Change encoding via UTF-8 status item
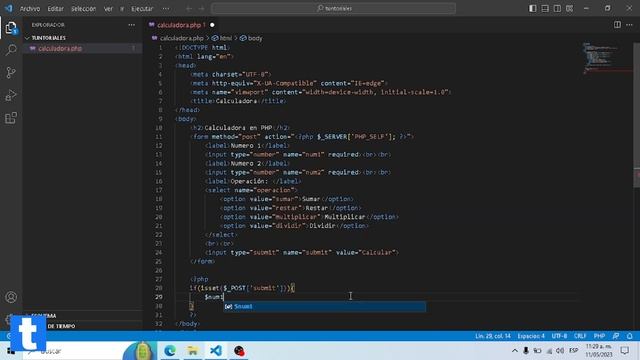Viewport: 640px width, 360px height. pos(559,336)
